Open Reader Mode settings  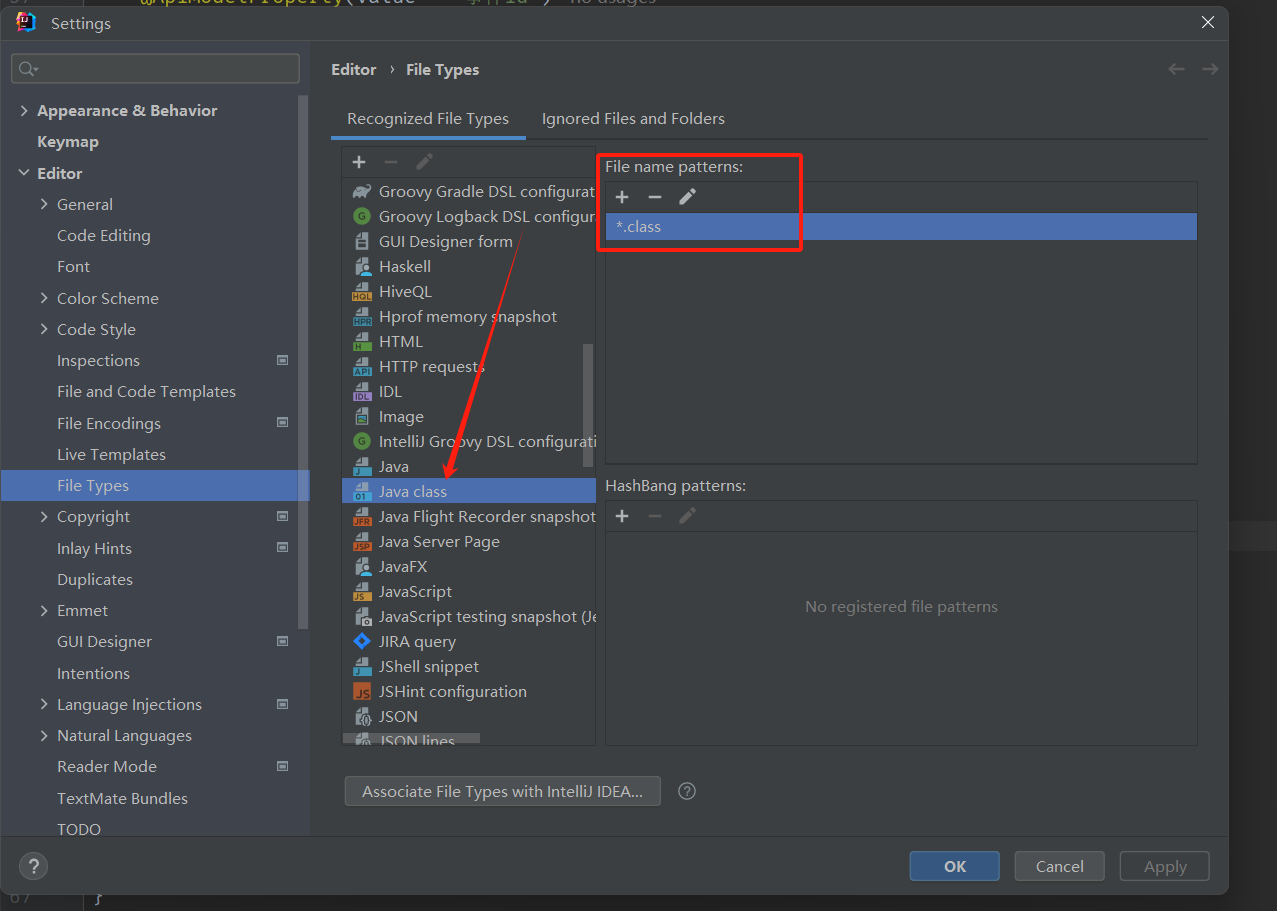107,767
